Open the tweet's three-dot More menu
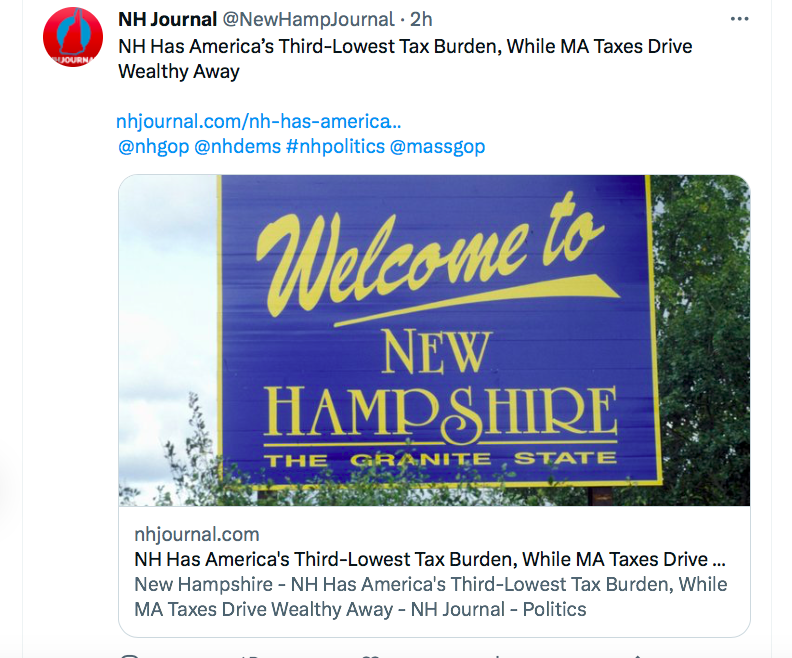This screenshot has width=792, height=658. [739, 19]
